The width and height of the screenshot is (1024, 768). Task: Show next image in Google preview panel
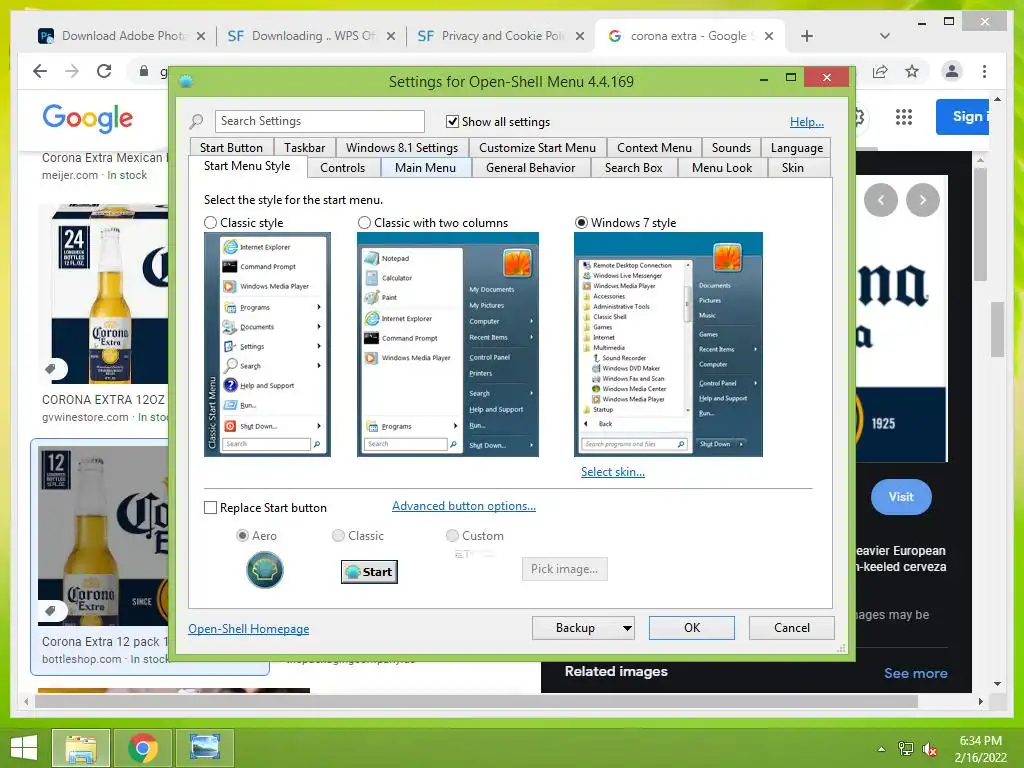coord(923,200)
